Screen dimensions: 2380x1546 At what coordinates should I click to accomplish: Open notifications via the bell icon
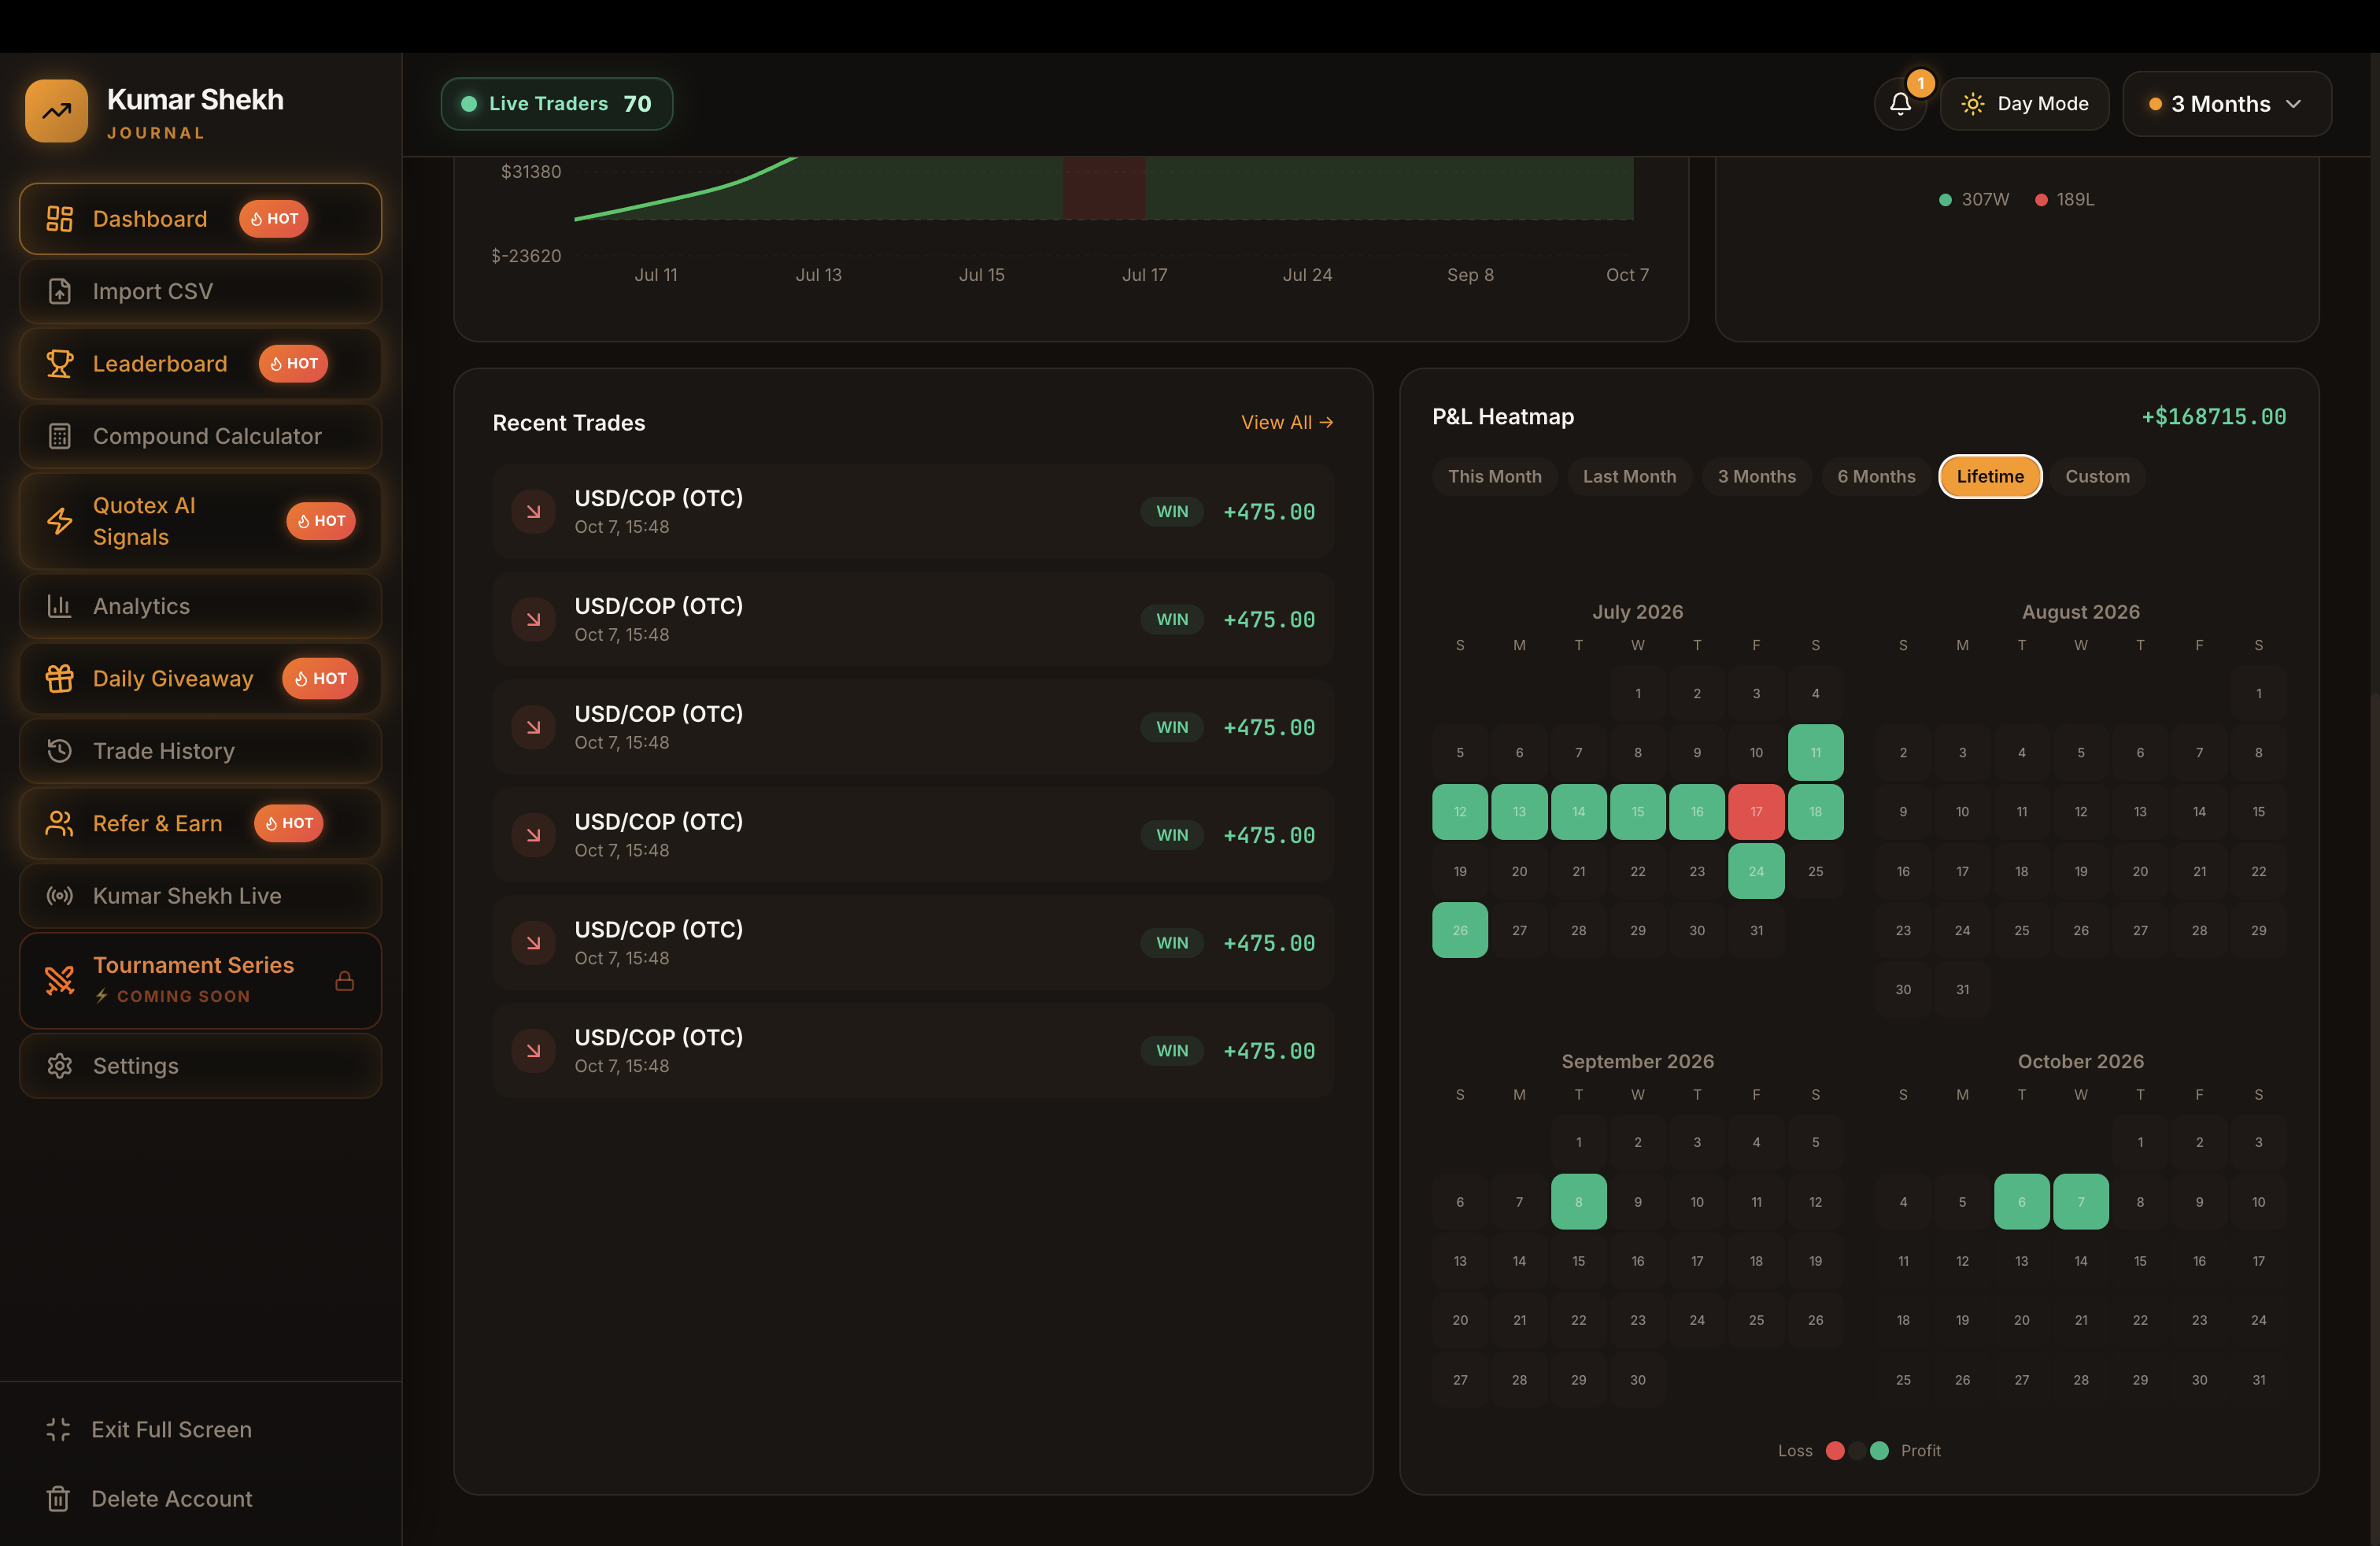point(1900,104)
